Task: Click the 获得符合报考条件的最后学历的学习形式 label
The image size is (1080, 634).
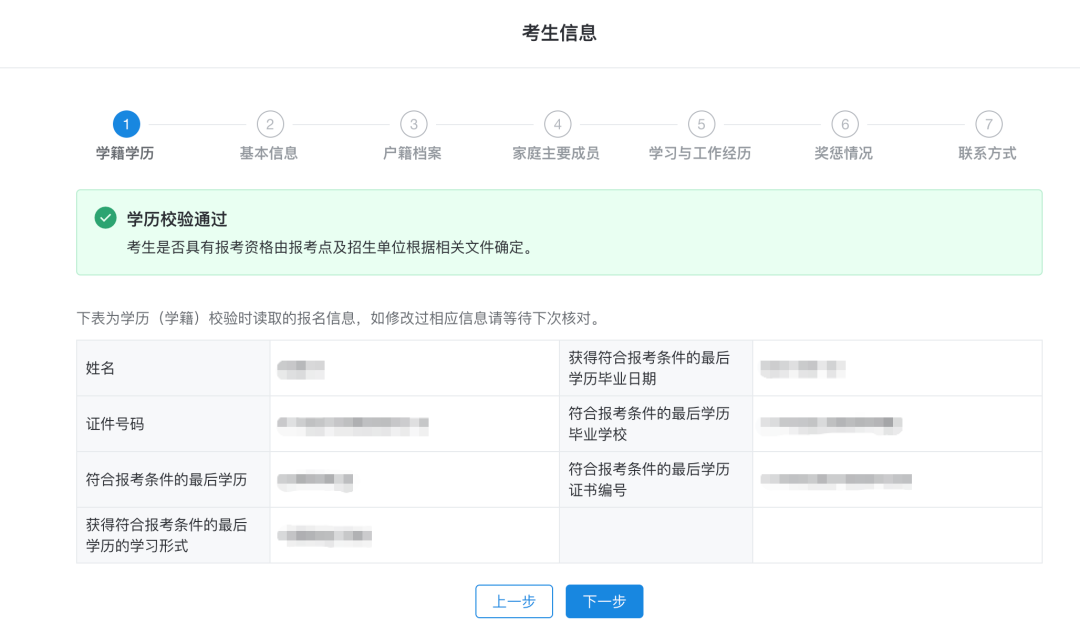Action: [x=167, y=535]
